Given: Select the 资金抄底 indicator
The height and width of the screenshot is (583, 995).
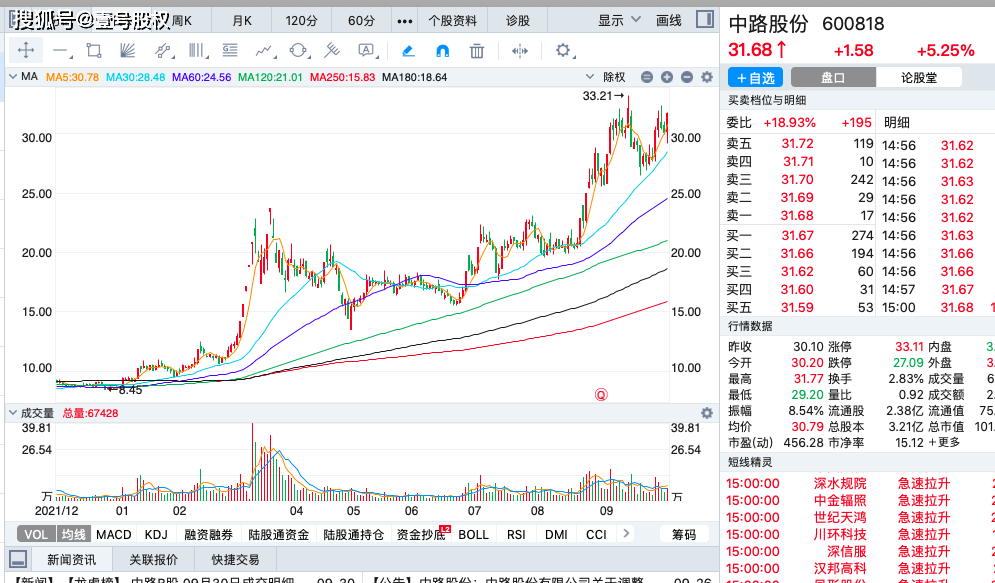Looking at the screenshot, I should (420, 534).
